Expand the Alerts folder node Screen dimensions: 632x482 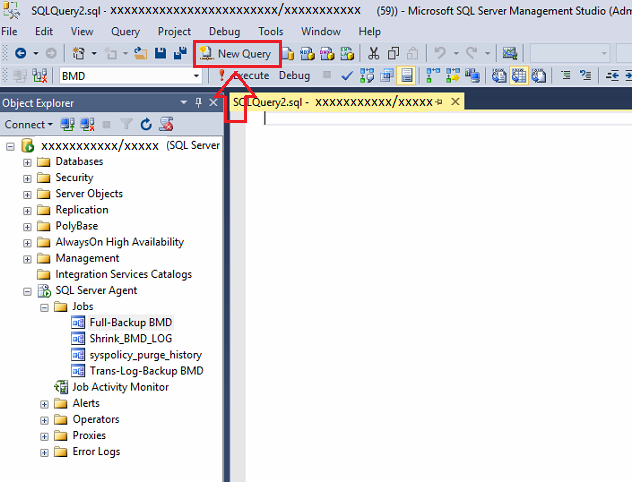44,404
